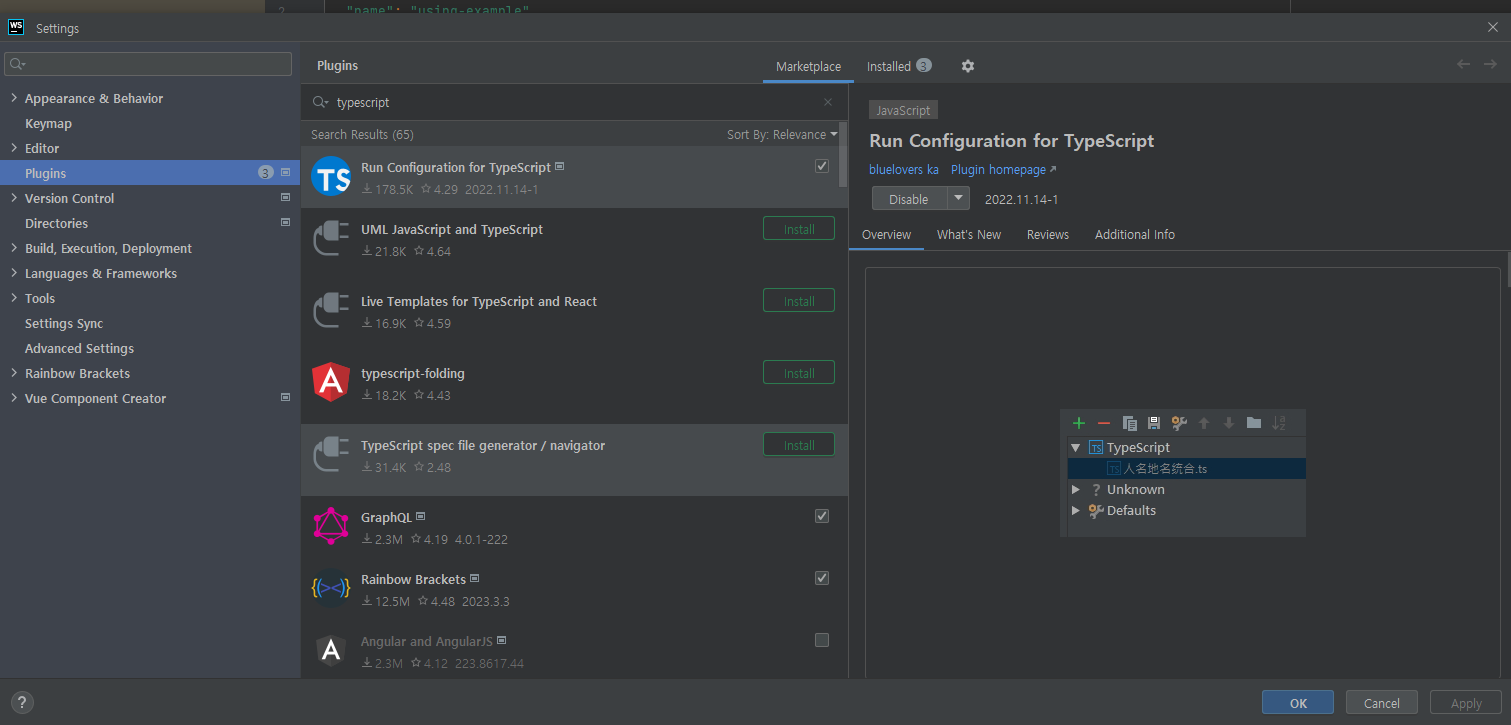This screenshot has height=725, width=1511.
Task: Click the Rainbow Brackets plugin logo
Action: pyautogui.click(x=331, y=589)
